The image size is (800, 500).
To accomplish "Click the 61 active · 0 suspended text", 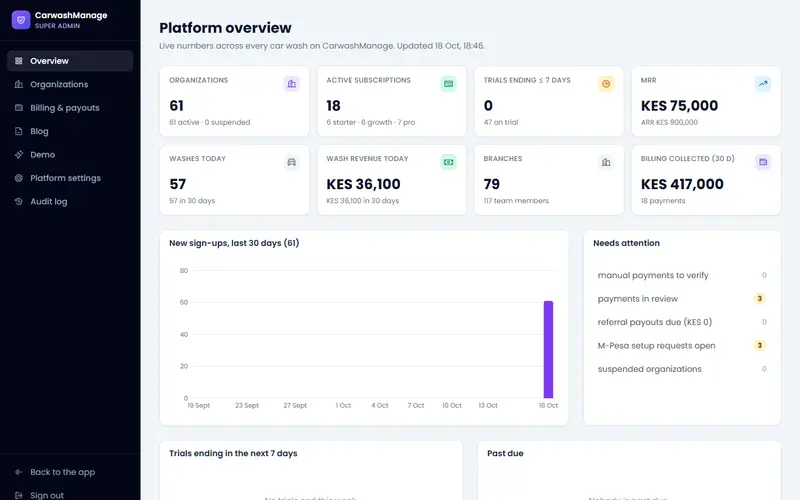I will click(210, 122).
